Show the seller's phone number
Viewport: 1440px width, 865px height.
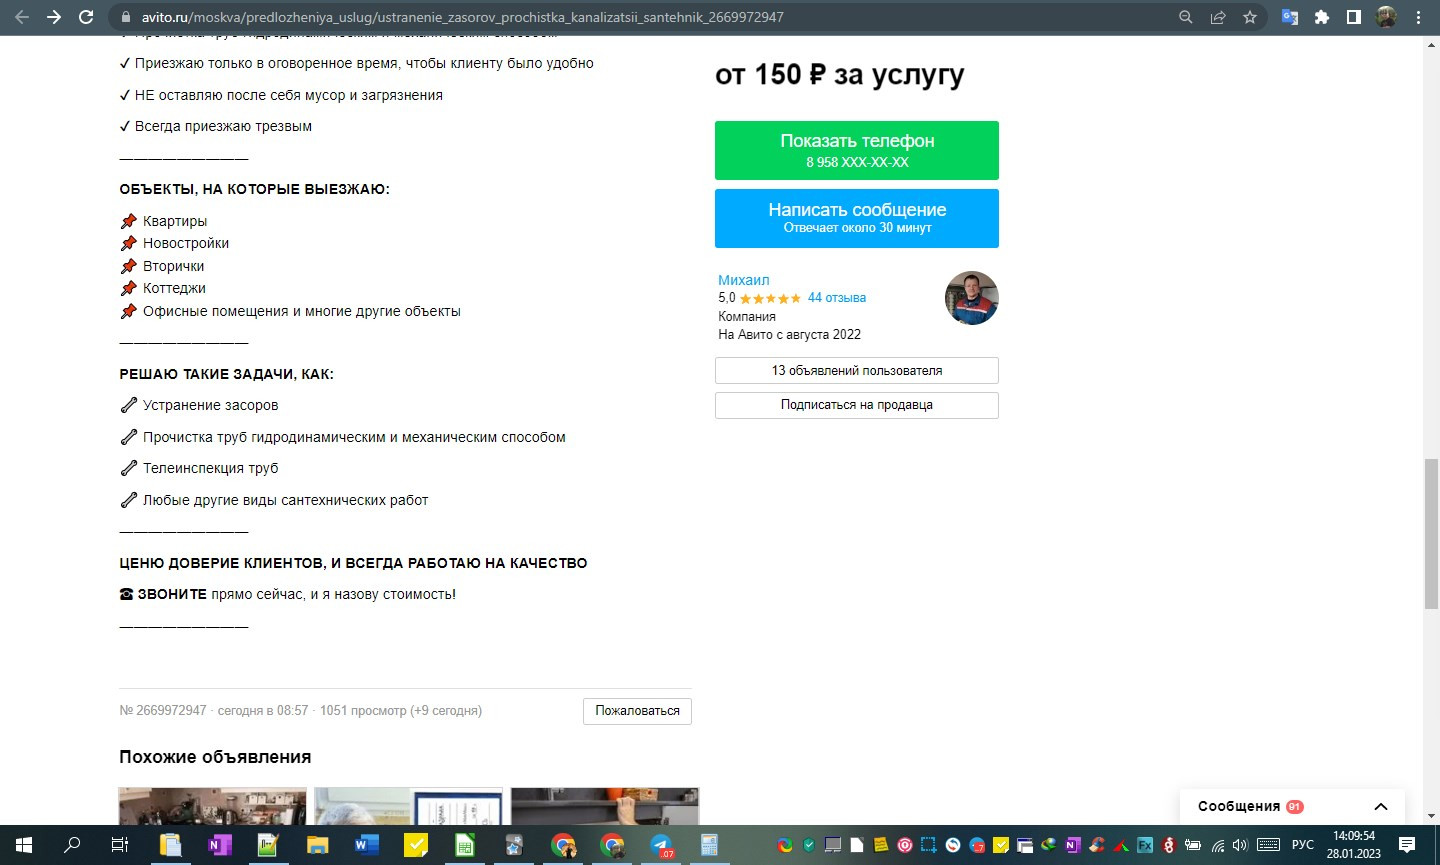857,150
